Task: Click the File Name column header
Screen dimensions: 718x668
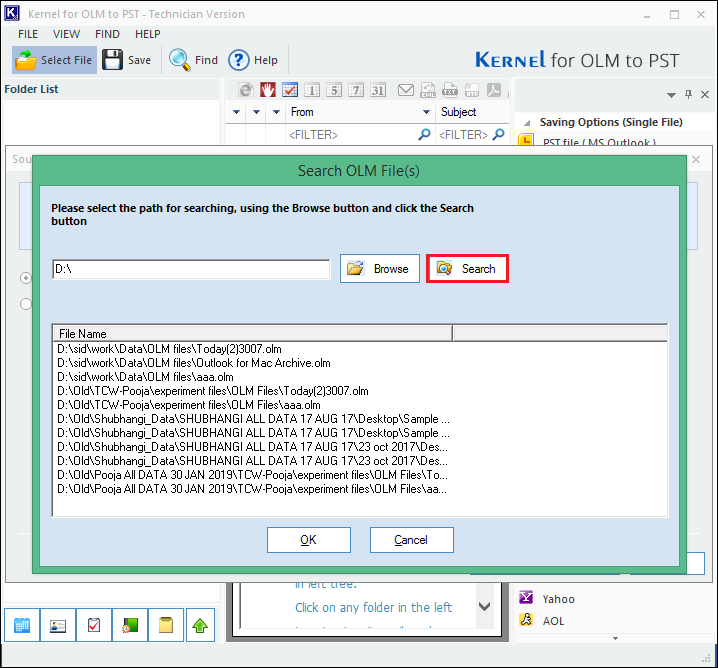Action: tap(253, 333)
